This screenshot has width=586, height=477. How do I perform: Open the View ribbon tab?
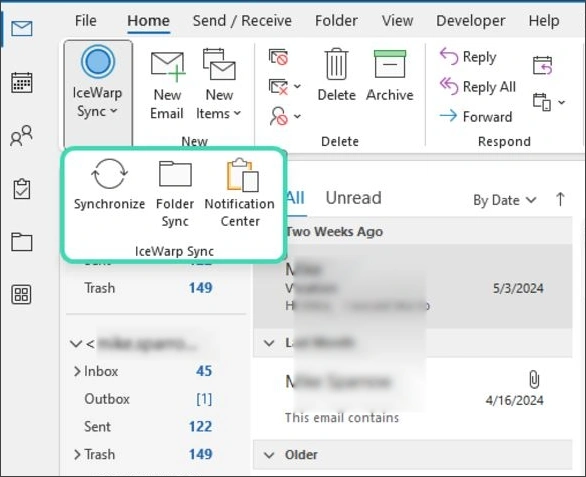click(x=397, y=21)
